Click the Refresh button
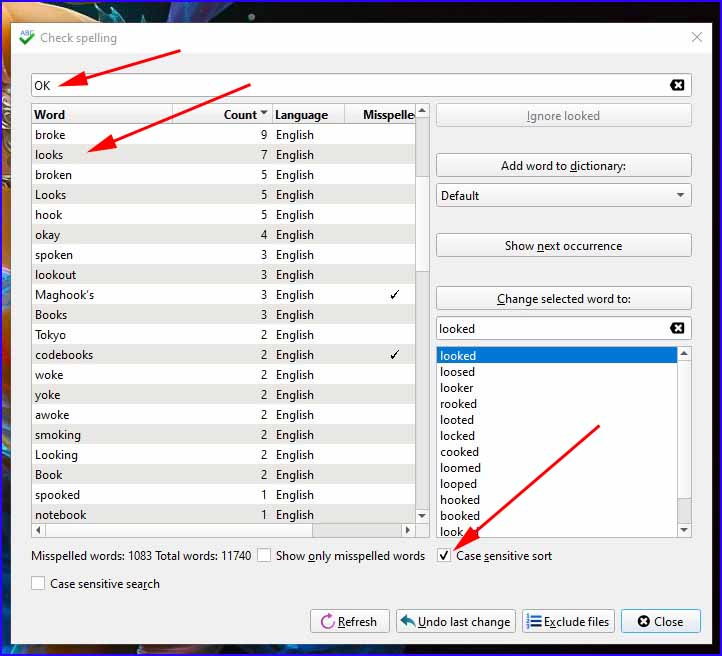722x656 pixels. point(349,621)
